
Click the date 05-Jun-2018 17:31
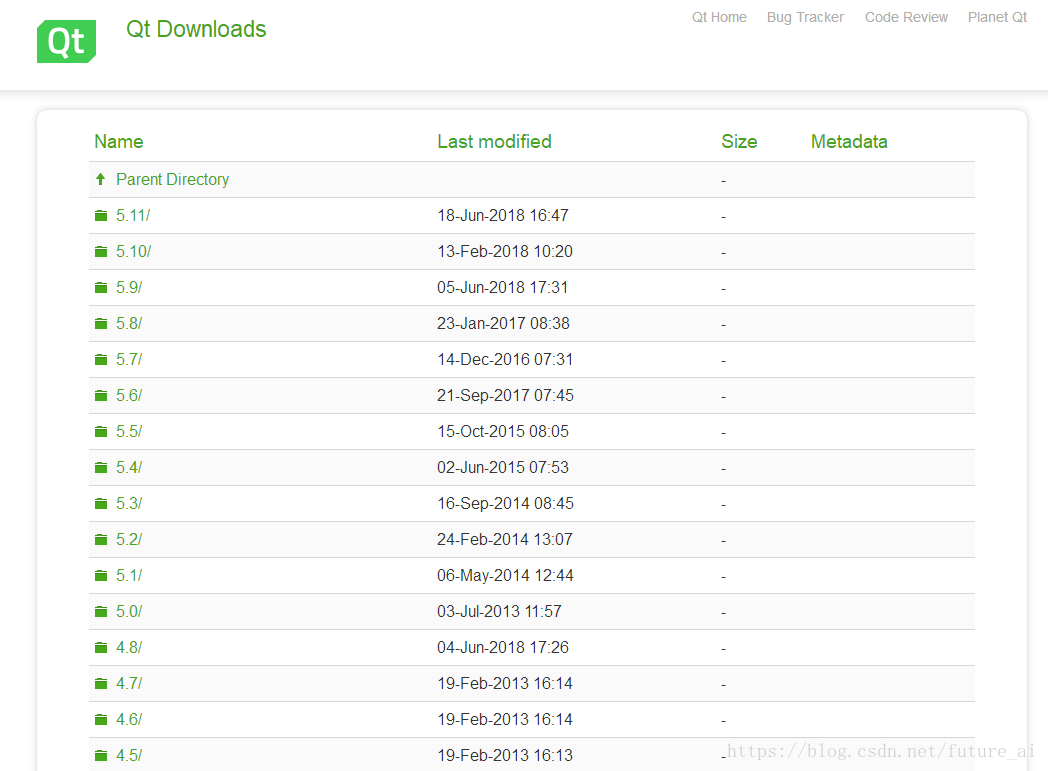click(x=503, y=287)
